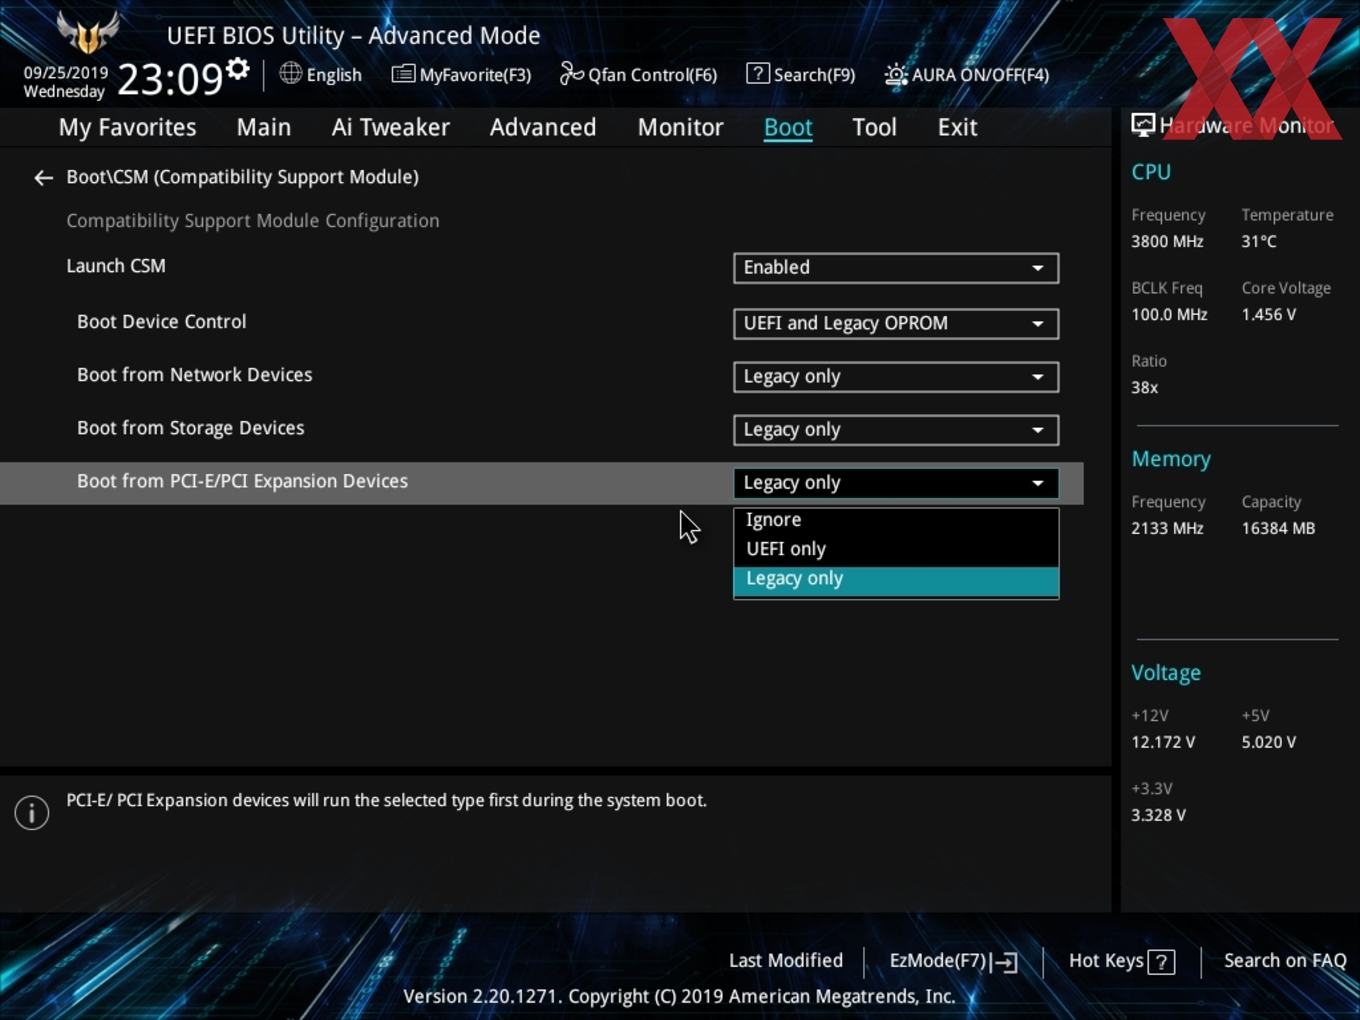The height and width of the screenshot is (1020, 1360).
Task: Click the Compatibility Support Module Configuration heading
Action: (253, 221)
